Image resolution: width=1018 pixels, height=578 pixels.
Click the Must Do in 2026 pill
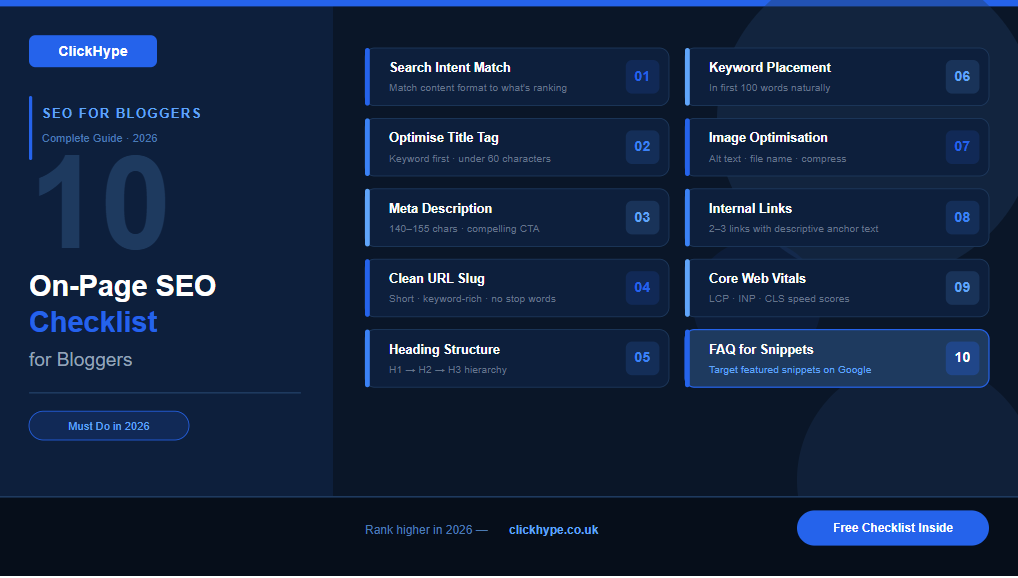click(x=108, y=425)
